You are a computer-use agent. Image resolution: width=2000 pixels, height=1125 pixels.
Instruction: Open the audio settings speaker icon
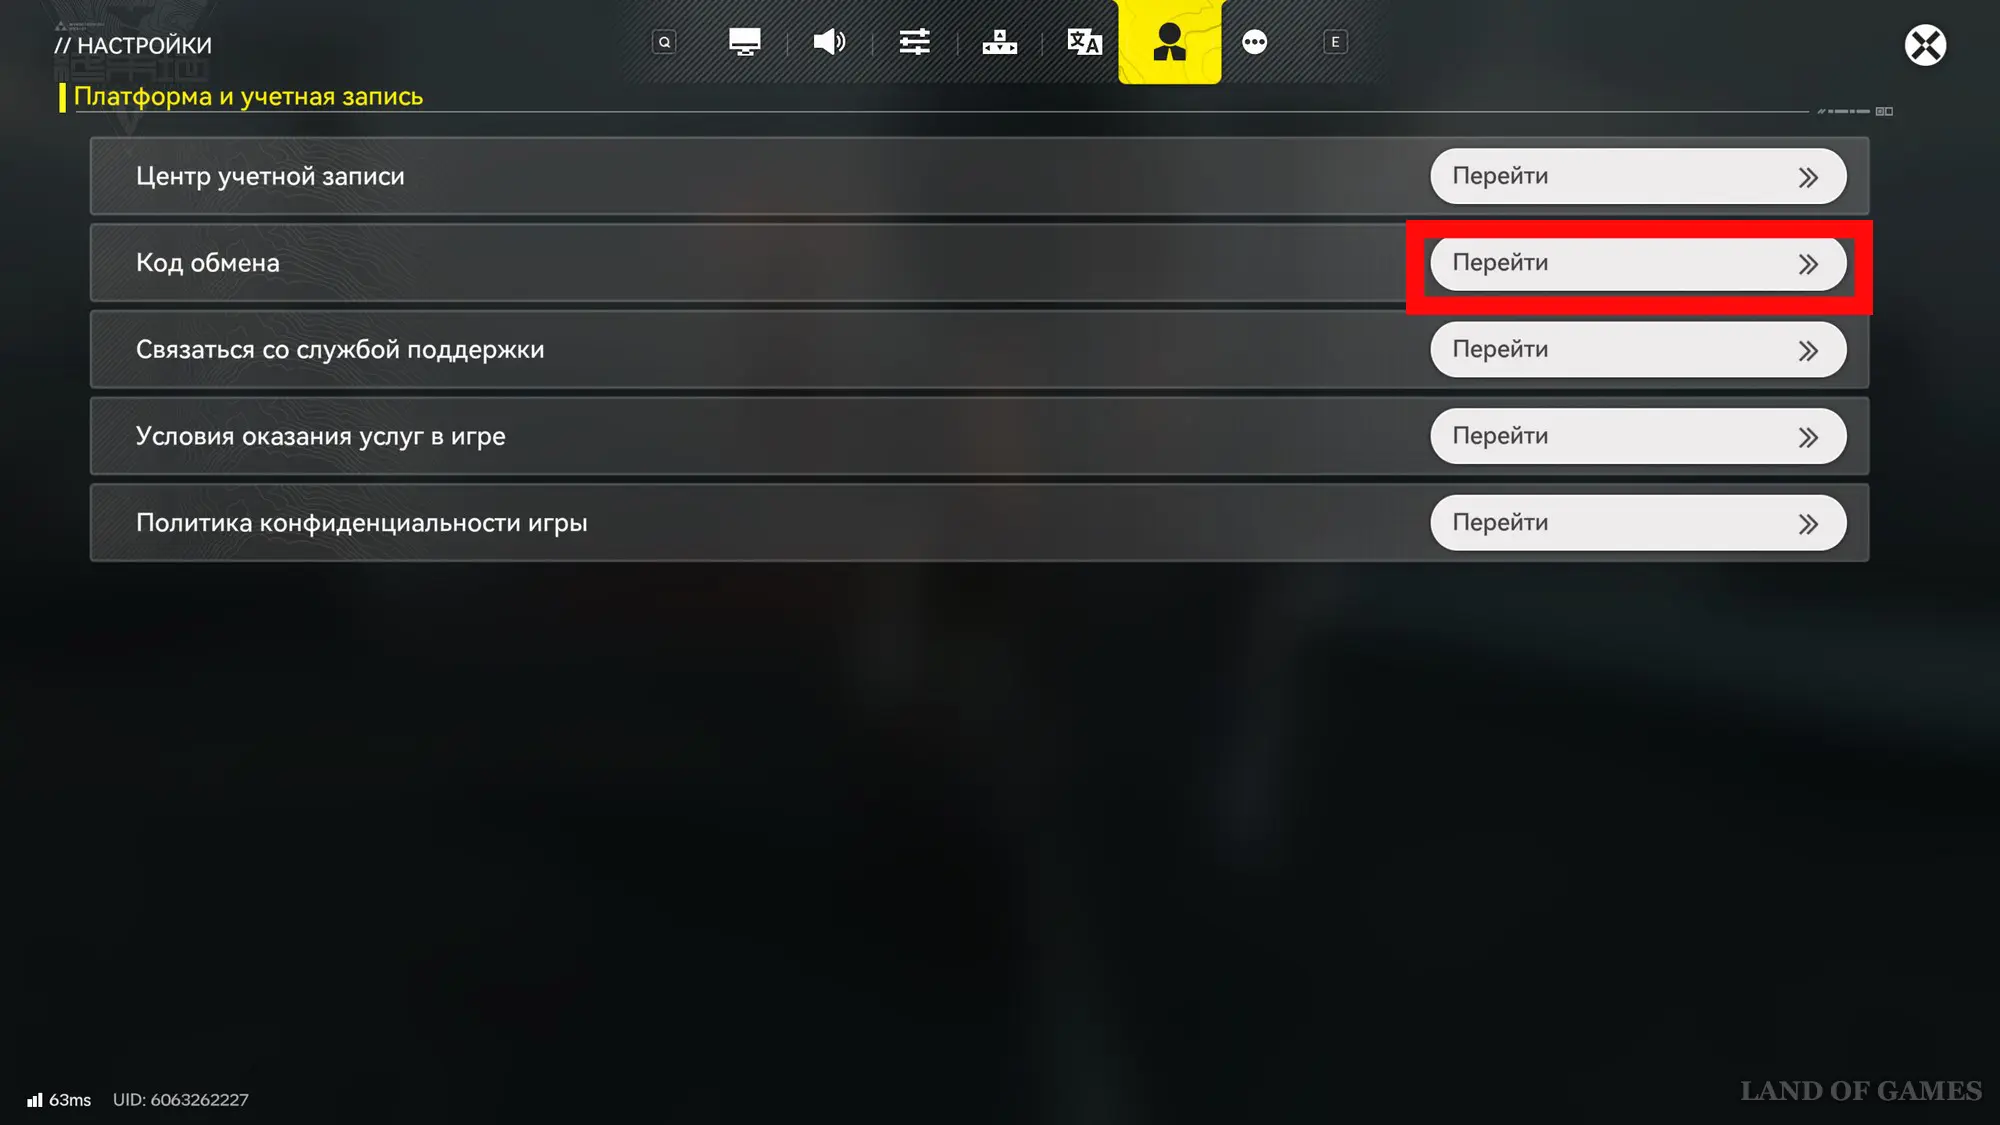coord(829,42)
